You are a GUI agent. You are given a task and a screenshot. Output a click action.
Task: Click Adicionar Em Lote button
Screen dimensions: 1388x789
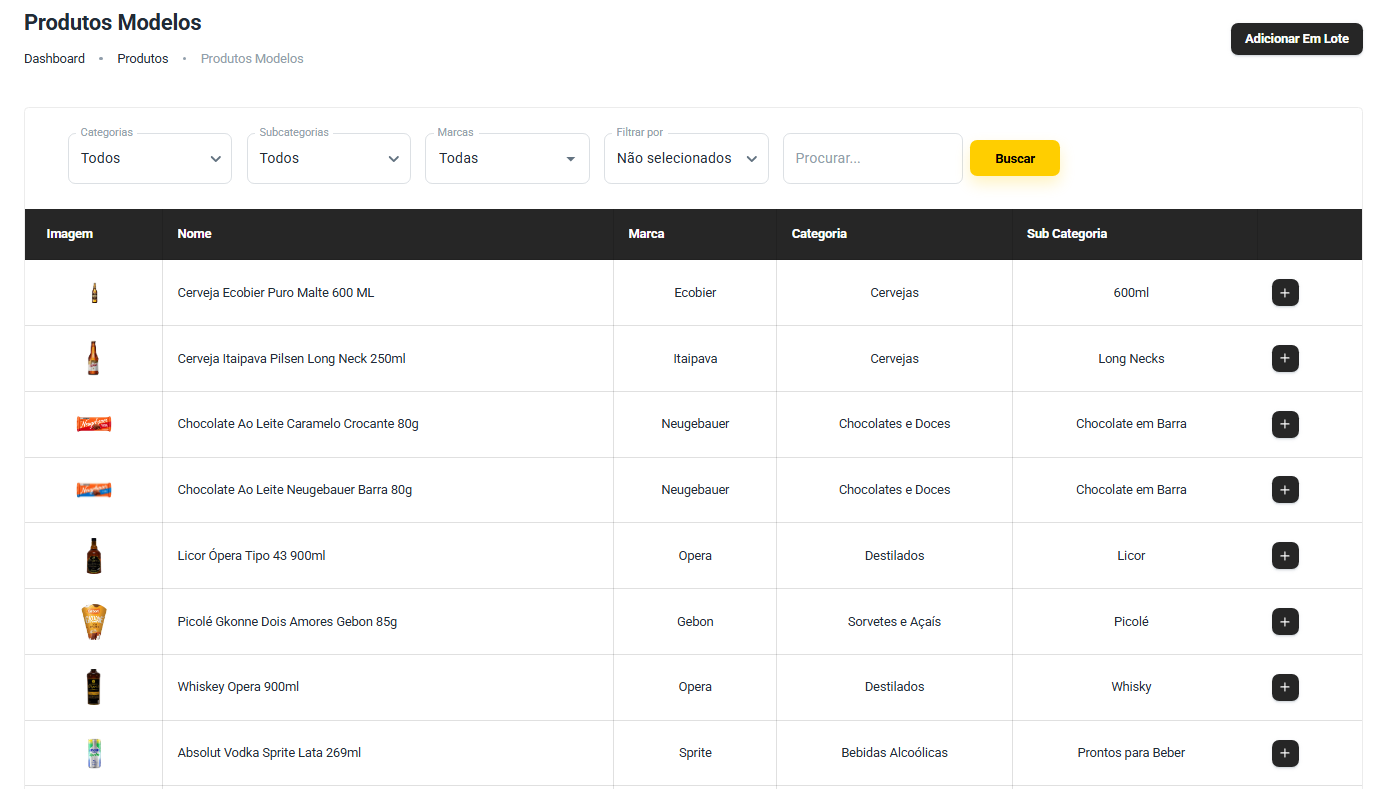[1297, 39]
